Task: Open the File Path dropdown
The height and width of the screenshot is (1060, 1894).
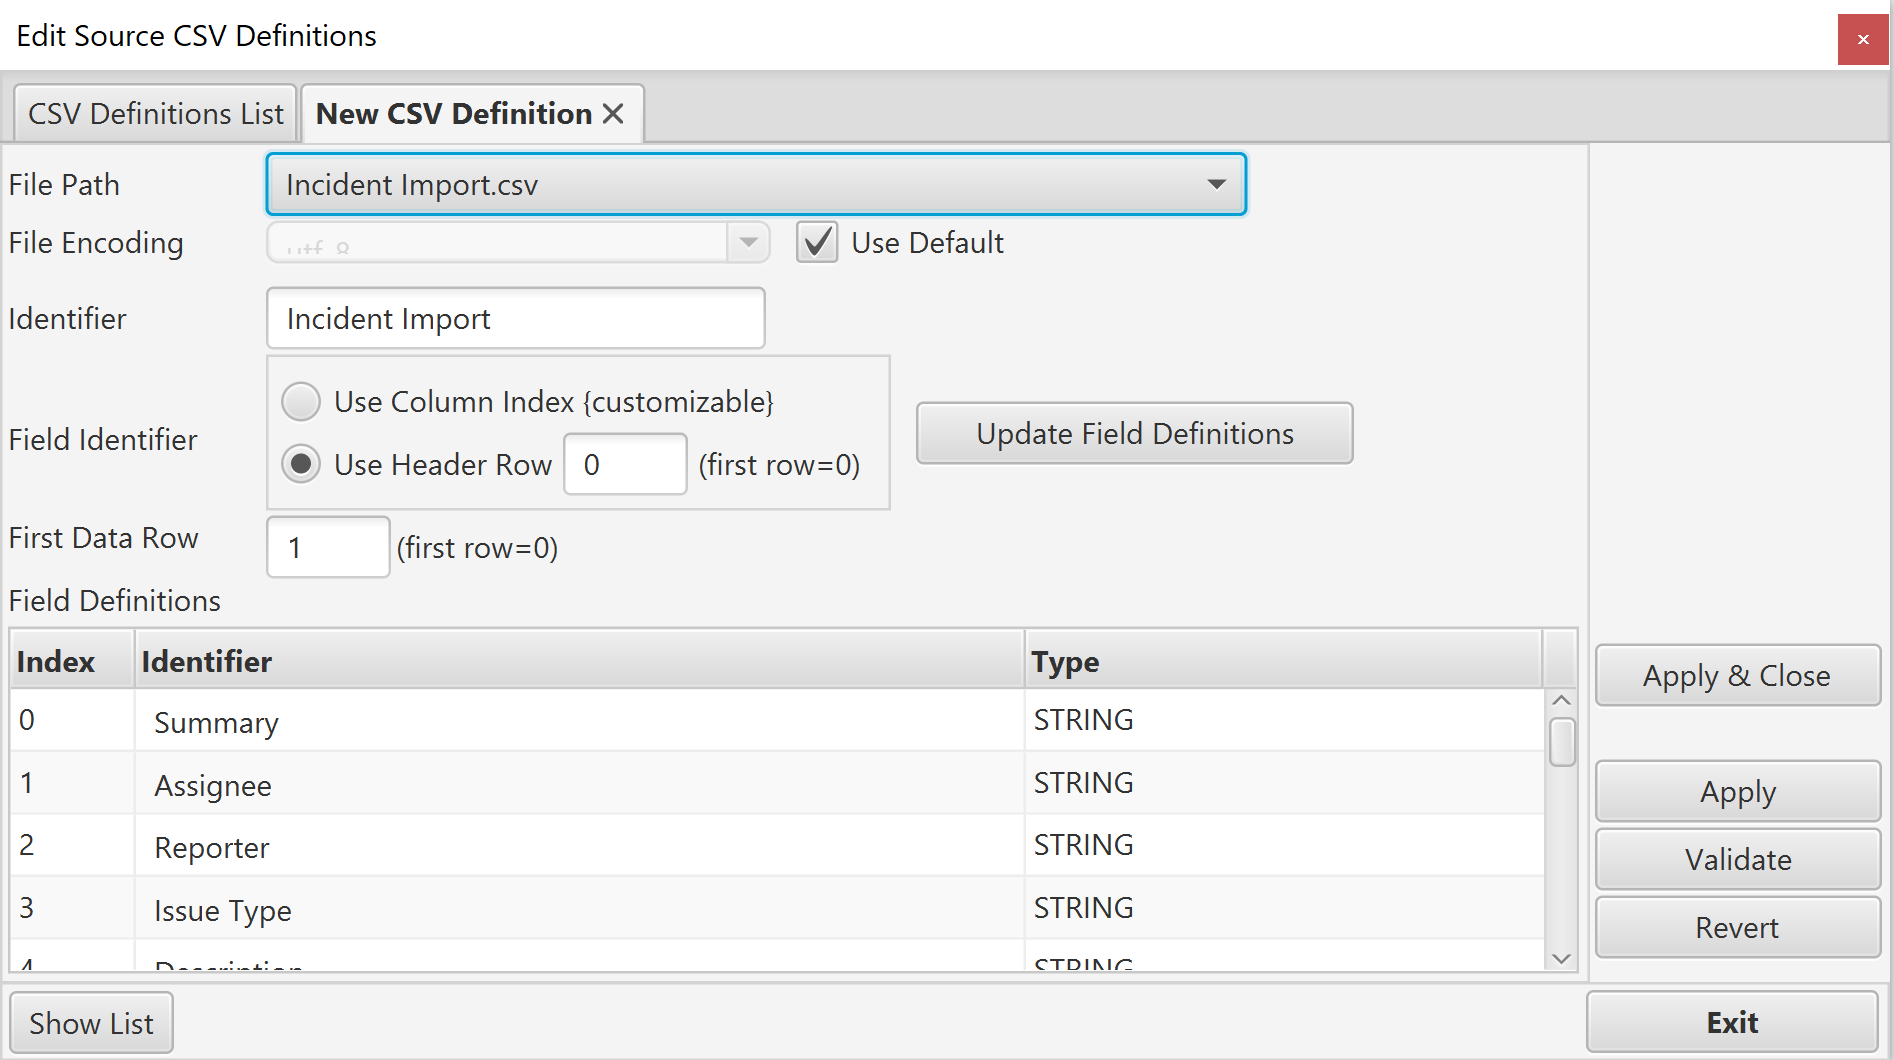Action: (x=1216, y=184)
